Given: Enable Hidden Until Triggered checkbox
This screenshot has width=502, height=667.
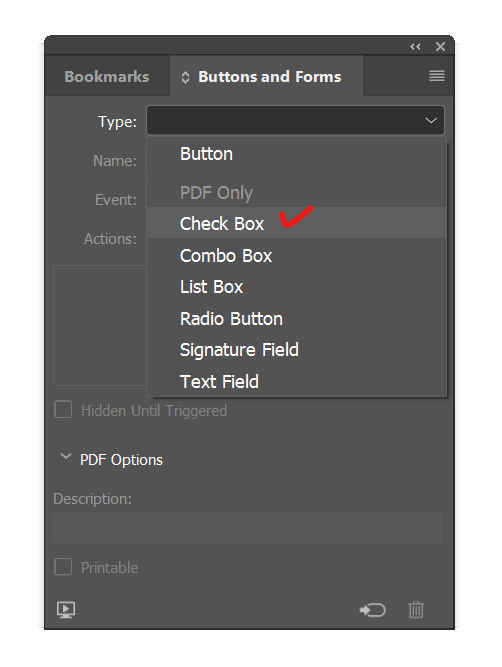Looking at the screenshot, I should tap(63, 410).
